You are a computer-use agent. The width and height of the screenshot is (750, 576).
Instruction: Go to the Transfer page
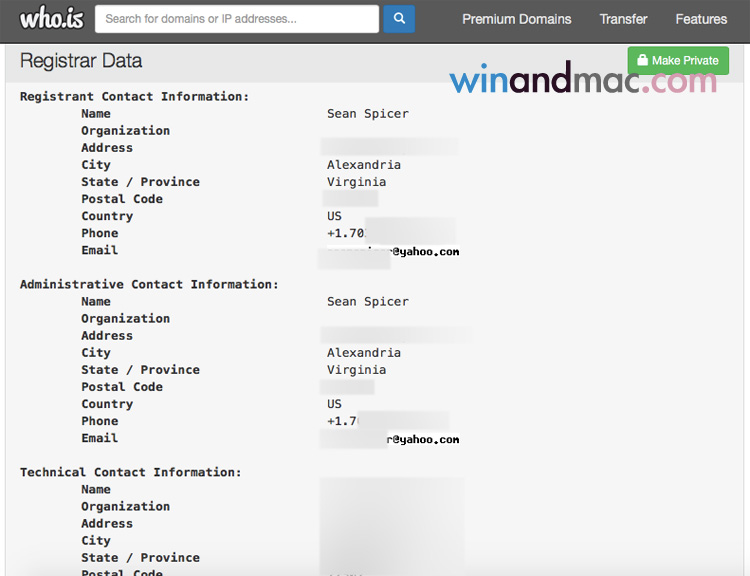tap(623, 19)
